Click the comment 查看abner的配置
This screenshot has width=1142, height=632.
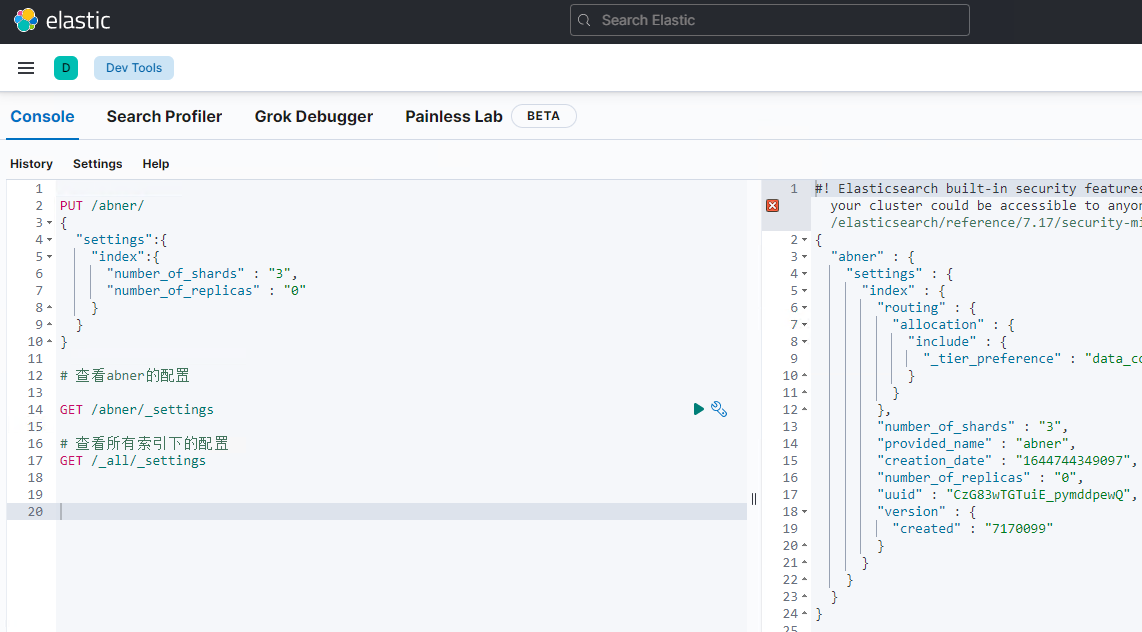pos(125,376)
